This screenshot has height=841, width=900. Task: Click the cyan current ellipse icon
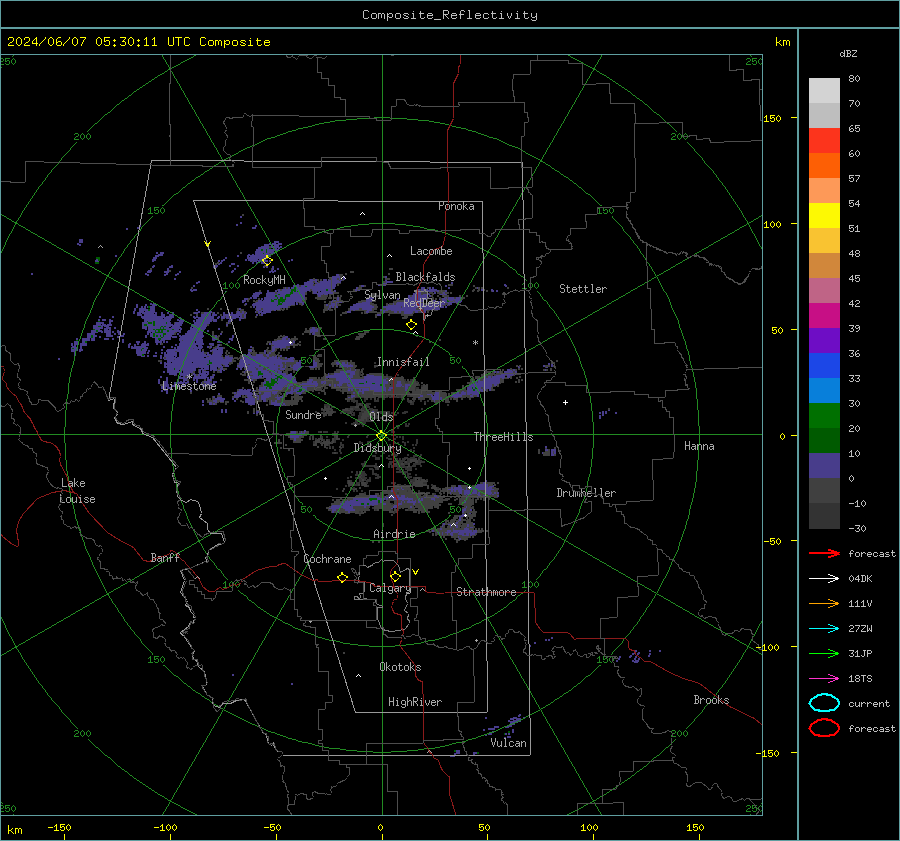(824, 703)
